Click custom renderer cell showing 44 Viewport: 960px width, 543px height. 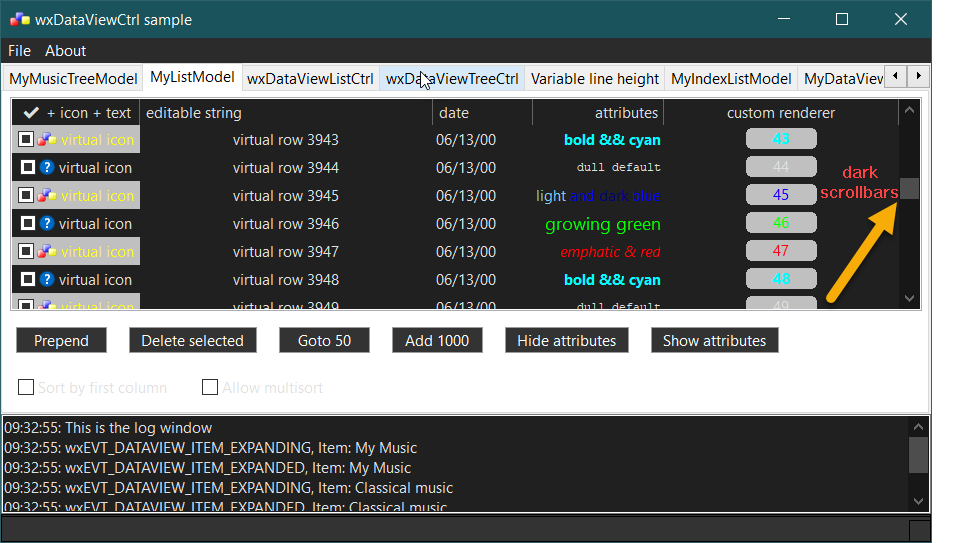click(781, 167)
